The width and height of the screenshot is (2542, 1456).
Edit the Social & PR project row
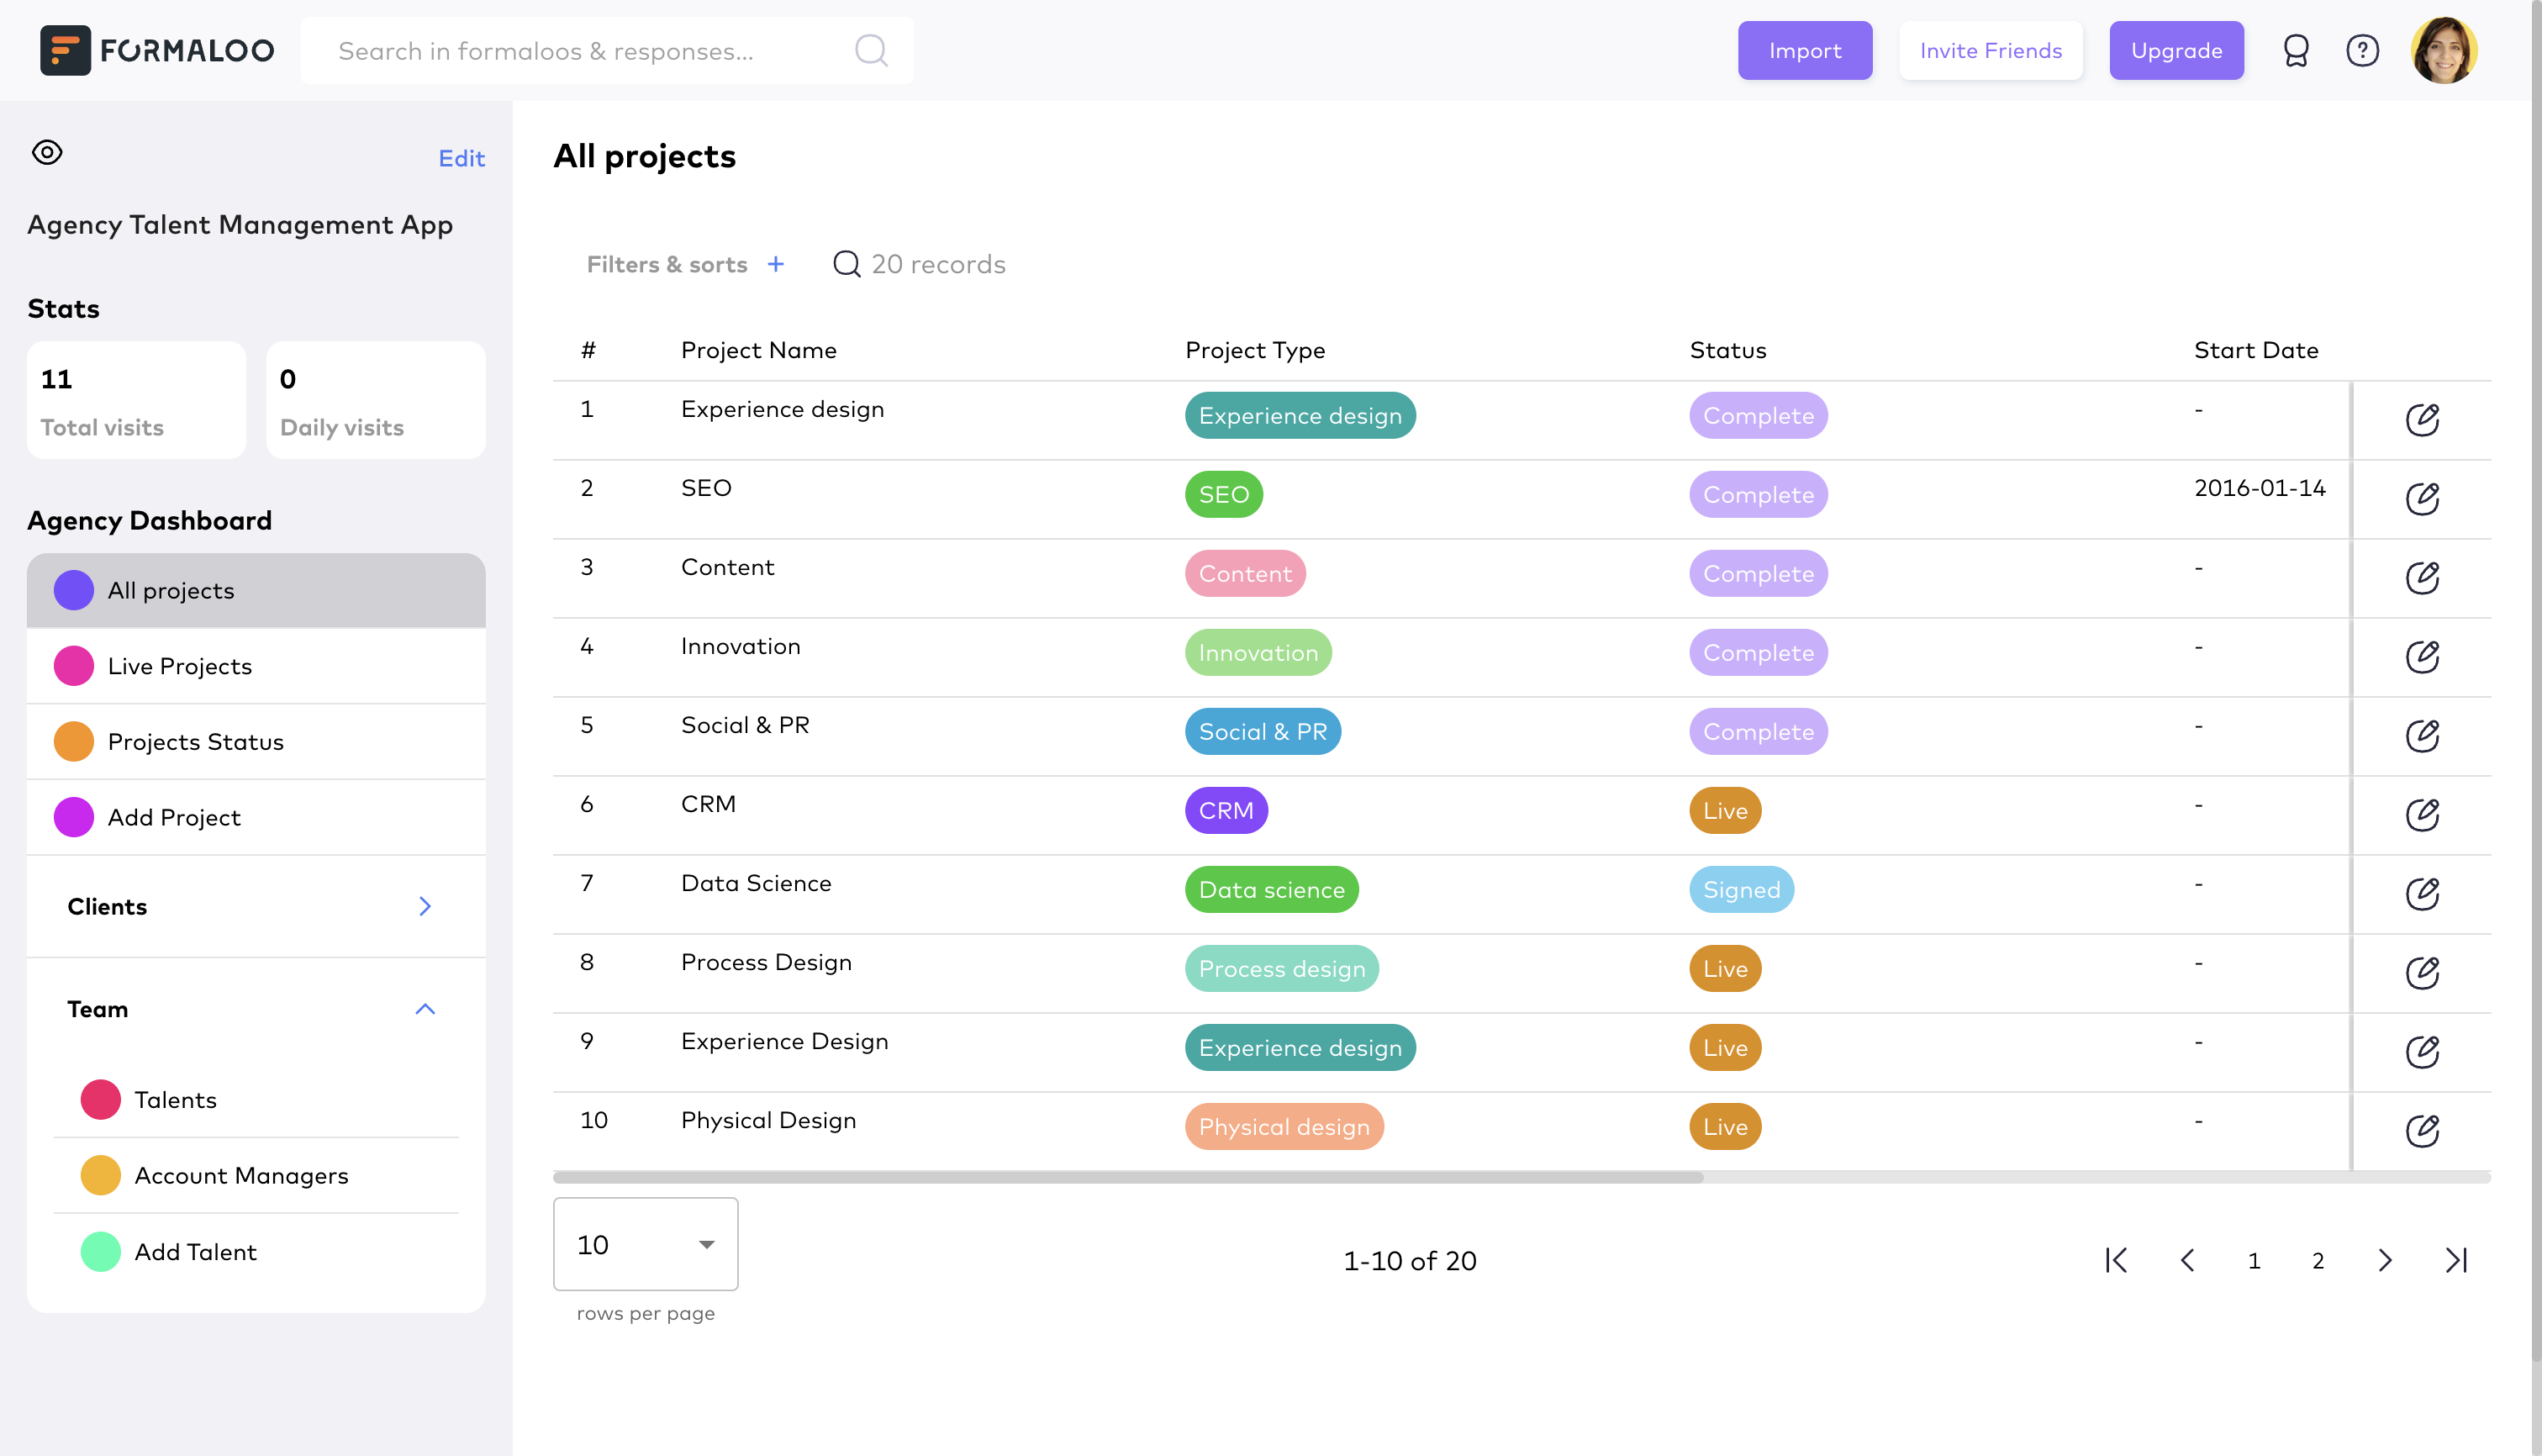(x=2422, y=735)
